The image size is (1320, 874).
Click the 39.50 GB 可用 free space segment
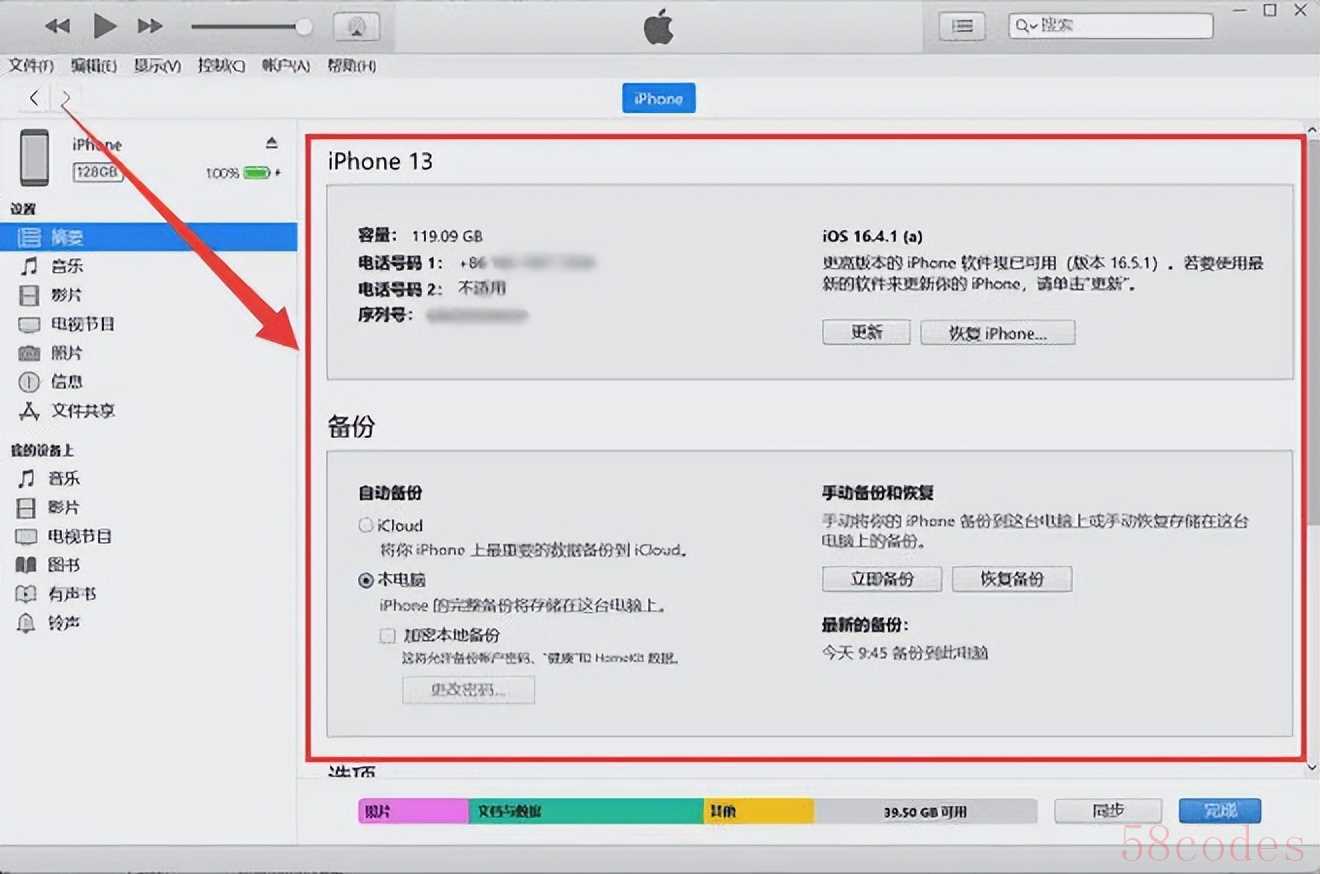925,811
